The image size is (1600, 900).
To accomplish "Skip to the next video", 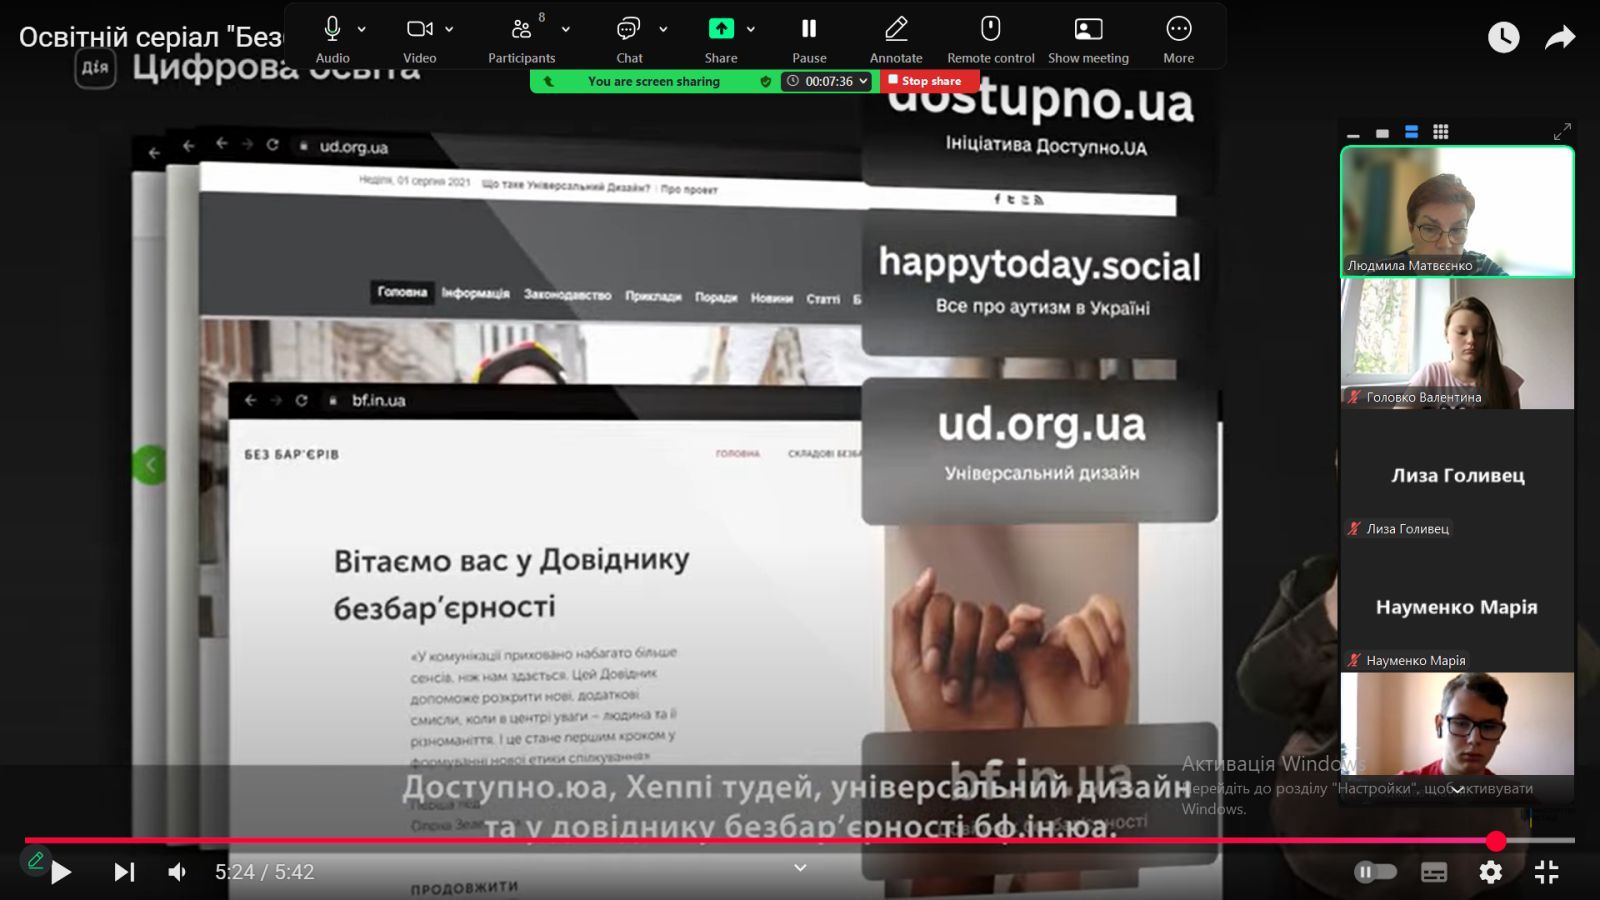I will coord(124,872).
